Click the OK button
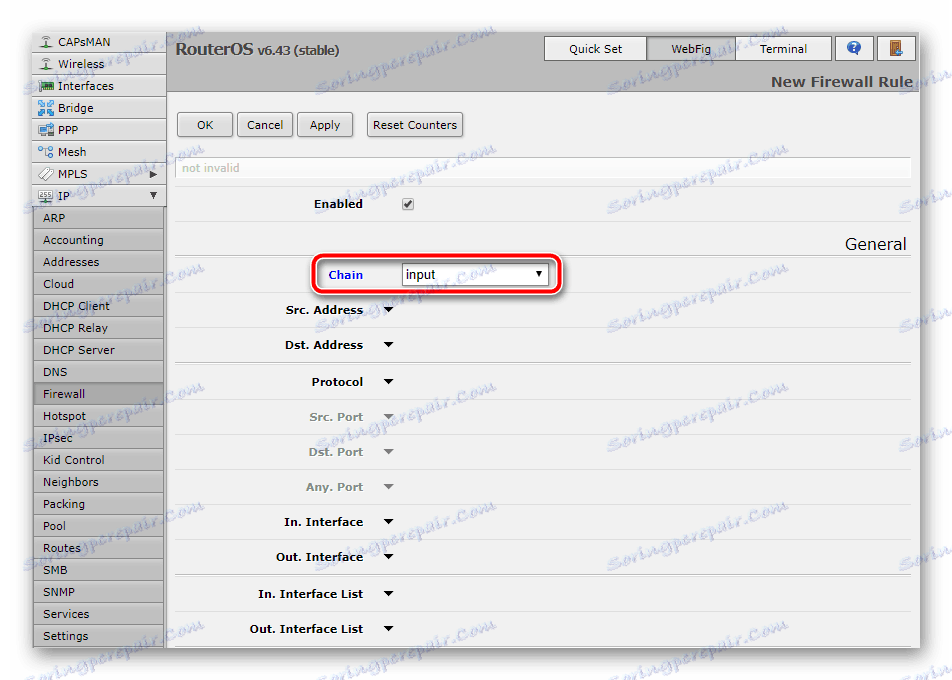The image size is (952, 680). [x=205, y=124]
